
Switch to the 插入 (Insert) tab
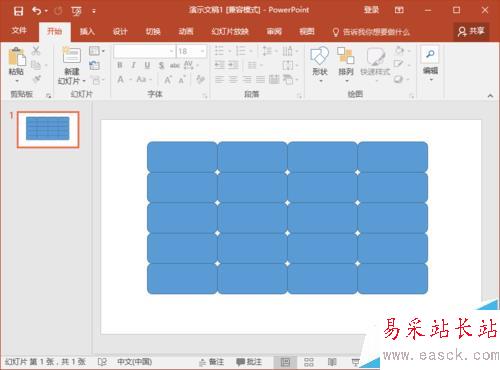coord(87,31)
